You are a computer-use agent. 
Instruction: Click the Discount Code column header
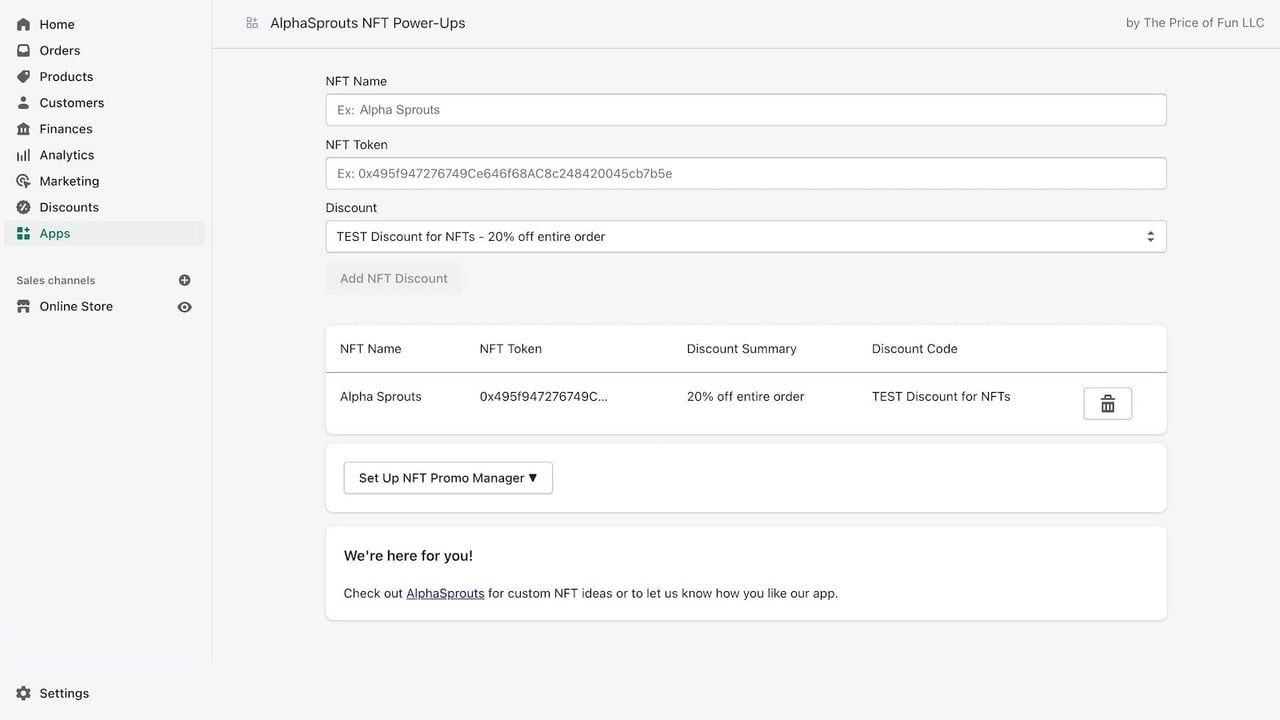915,349
